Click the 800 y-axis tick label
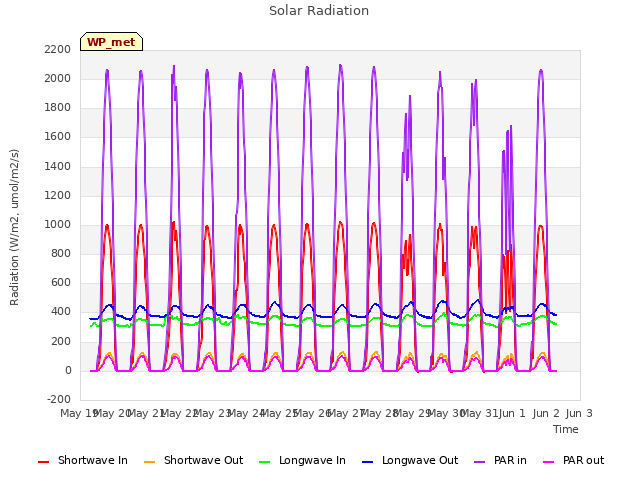The width and height of the screenshot is (640, 480). (x=61, y=254)
